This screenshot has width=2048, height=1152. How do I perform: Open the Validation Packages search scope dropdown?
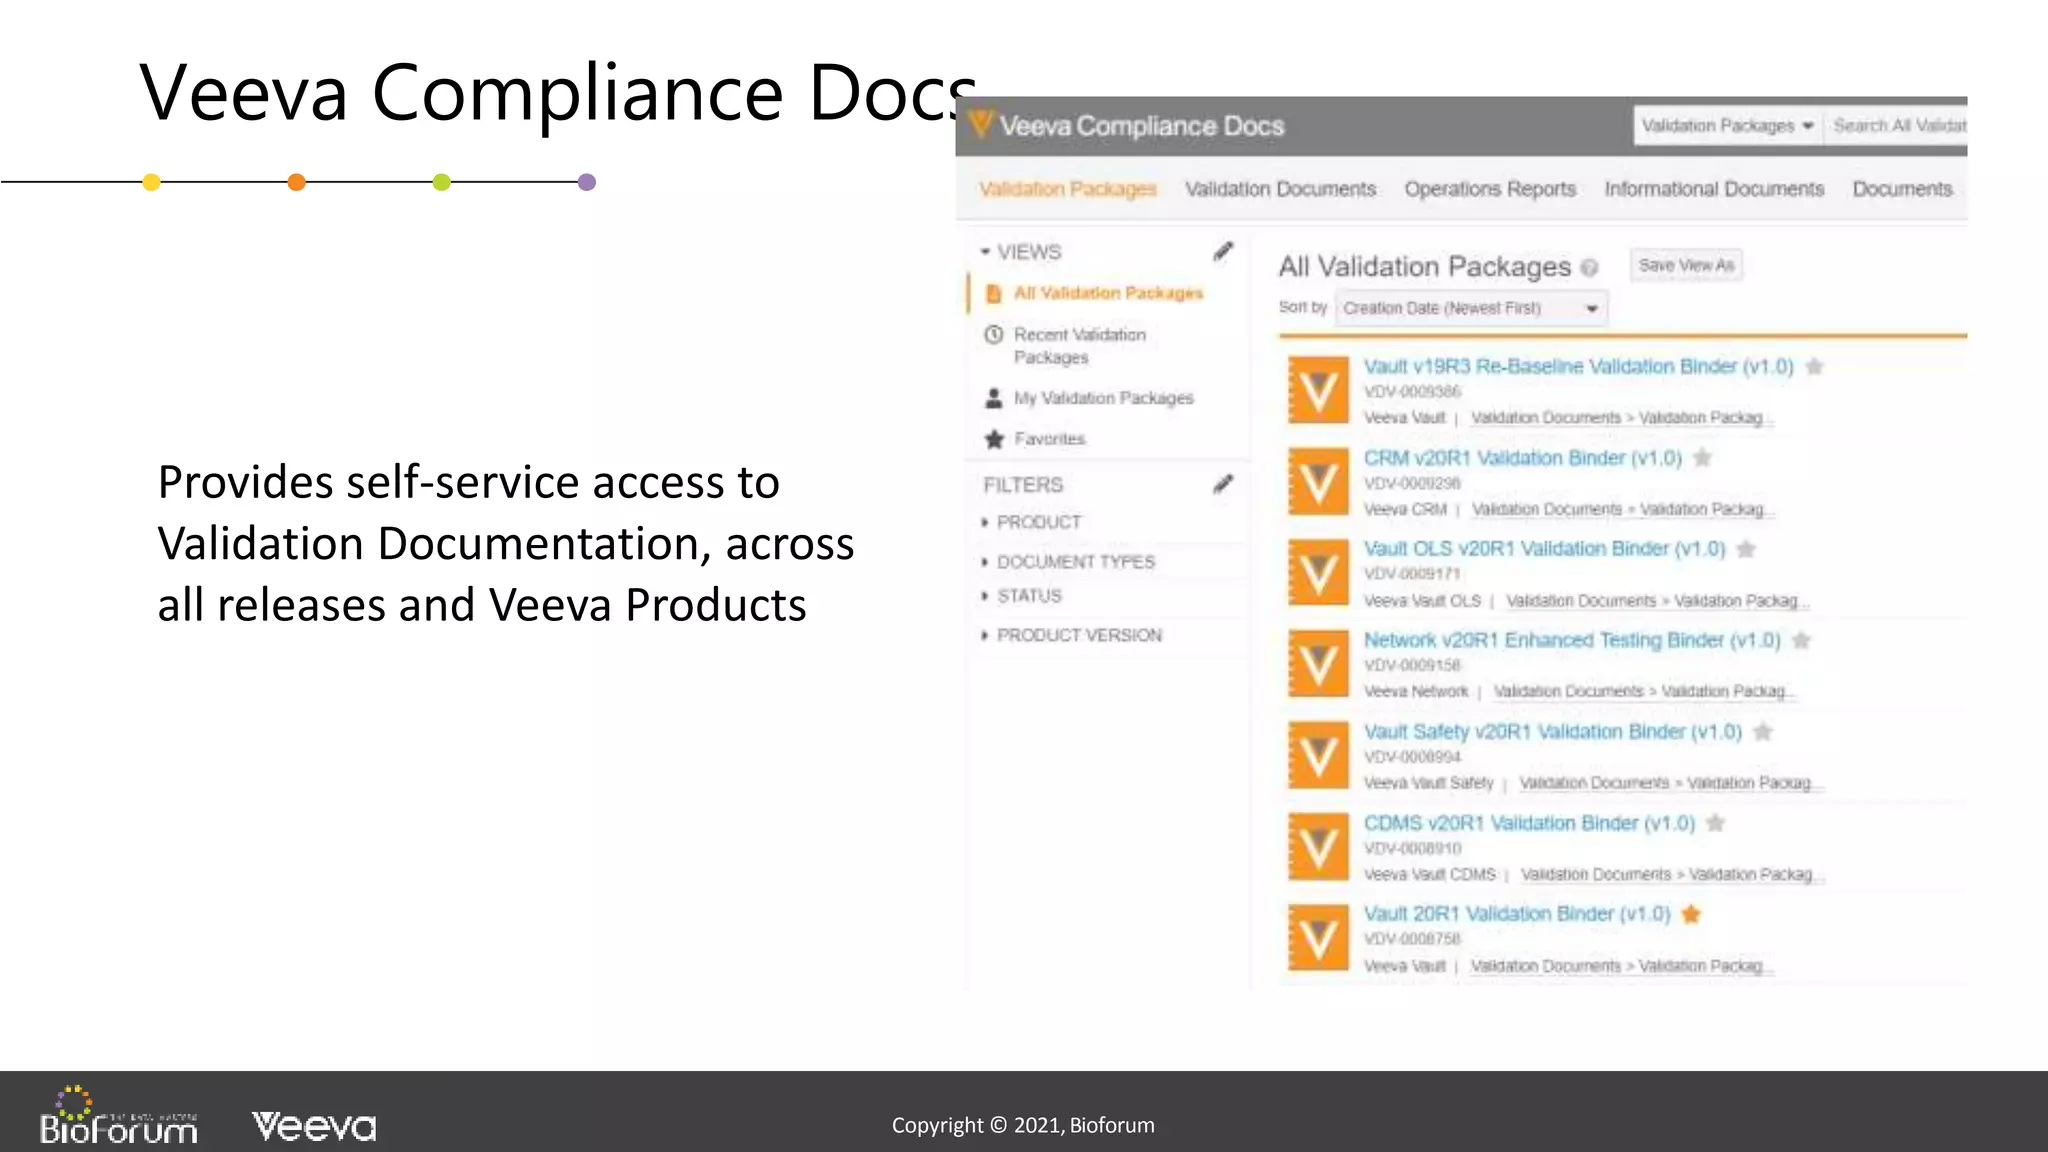click(1727, 126)
